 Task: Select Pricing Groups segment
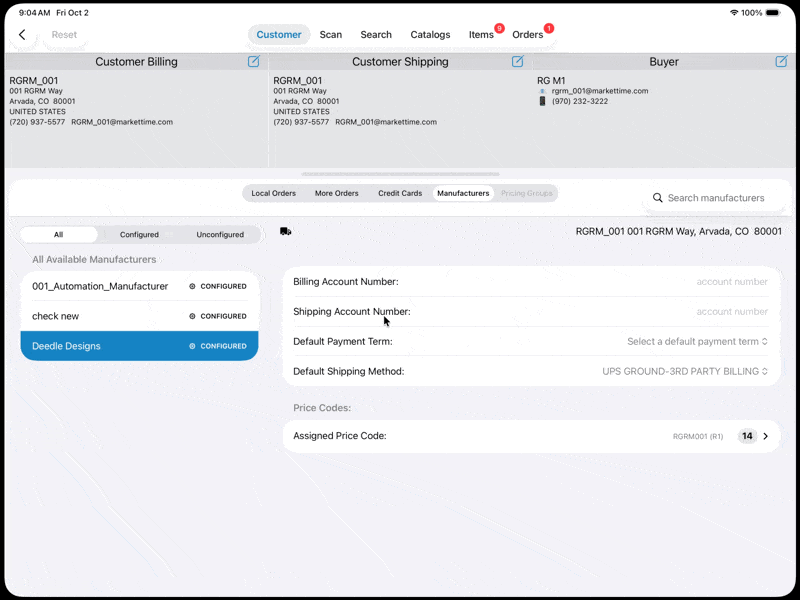click(527, 193)
